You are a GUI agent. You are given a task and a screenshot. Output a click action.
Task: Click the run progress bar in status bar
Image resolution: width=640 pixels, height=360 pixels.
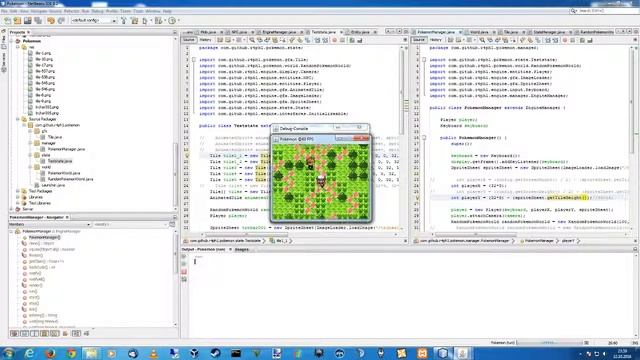(549, 343)
